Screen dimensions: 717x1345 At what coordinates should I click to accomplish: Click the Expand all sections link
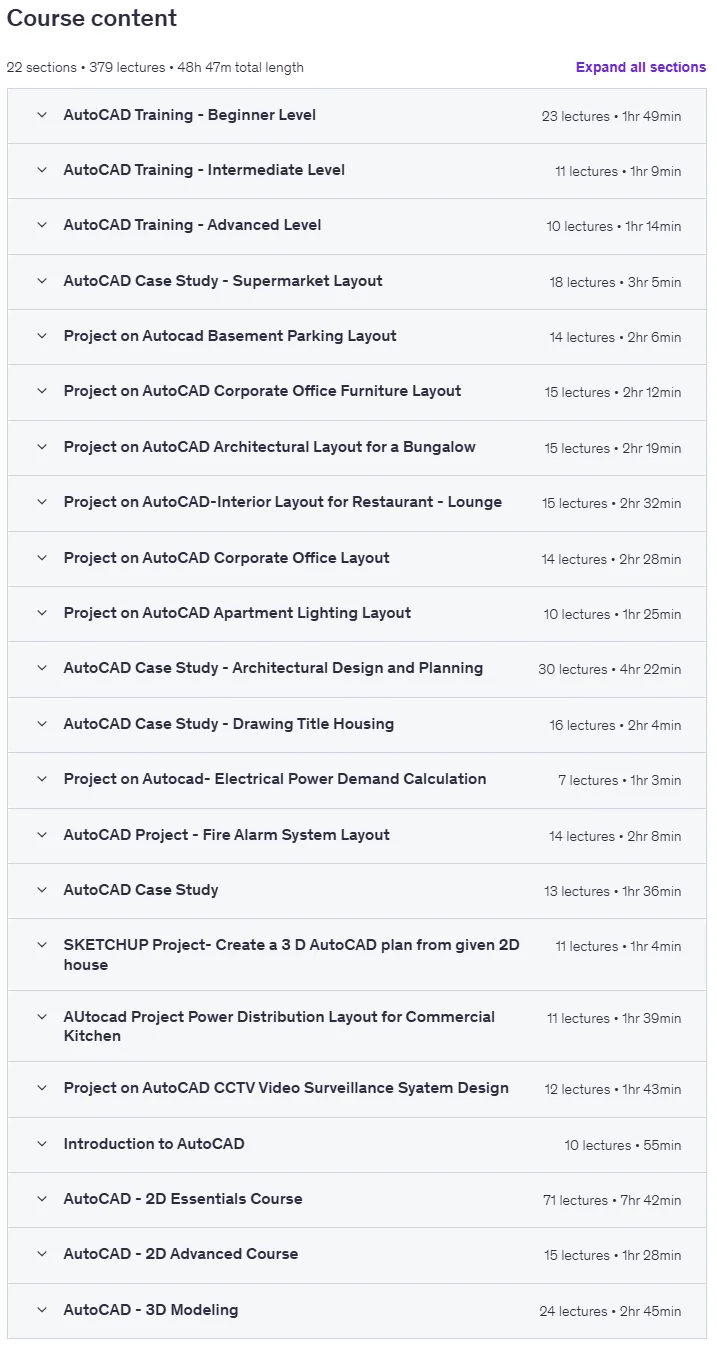tap(641, 67)
